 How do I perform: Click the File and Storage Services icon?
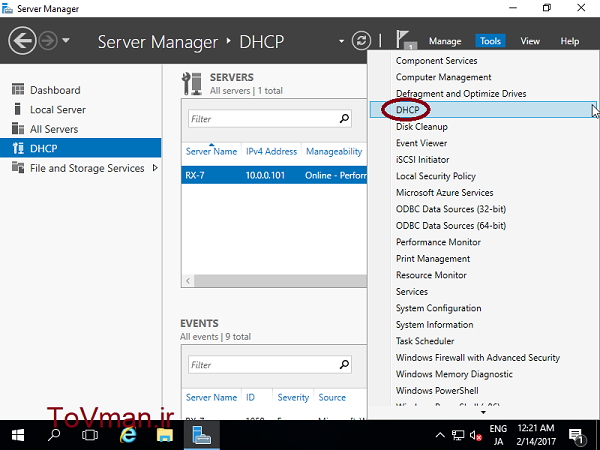coord(18,167)
